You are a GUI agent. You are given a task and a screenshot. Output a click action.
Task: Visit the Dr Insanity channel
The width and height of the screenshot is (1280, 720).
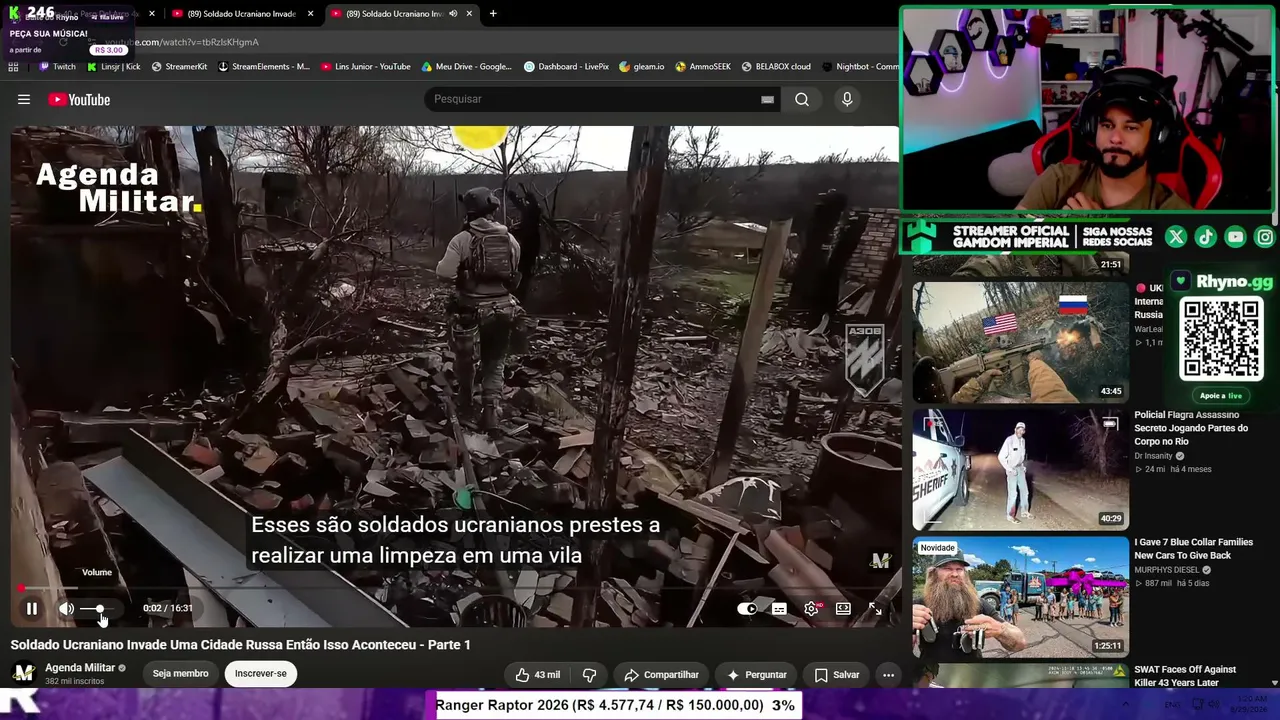tap(1153, 456)
